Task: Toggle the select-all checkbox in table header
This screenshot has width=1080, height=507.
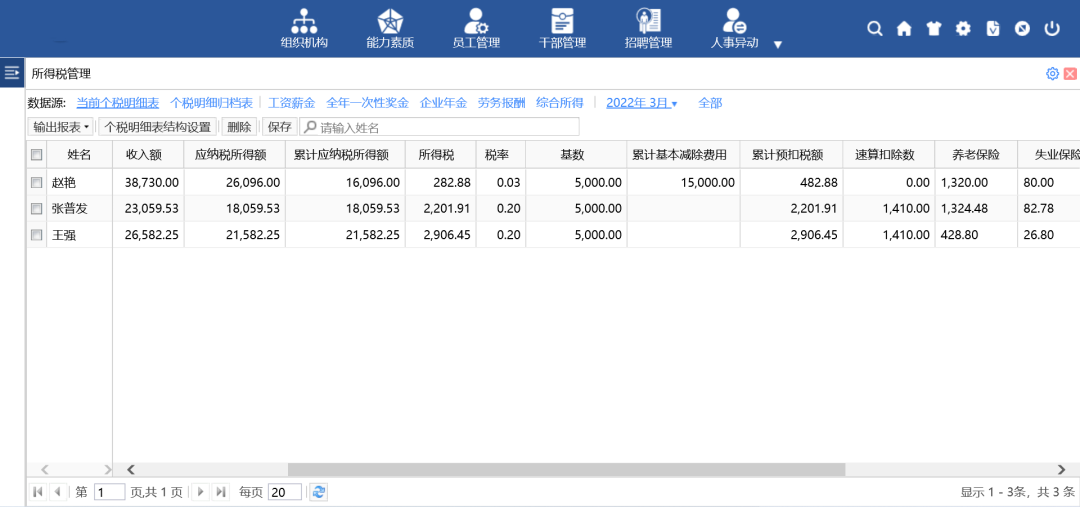Action: point(37,155)
